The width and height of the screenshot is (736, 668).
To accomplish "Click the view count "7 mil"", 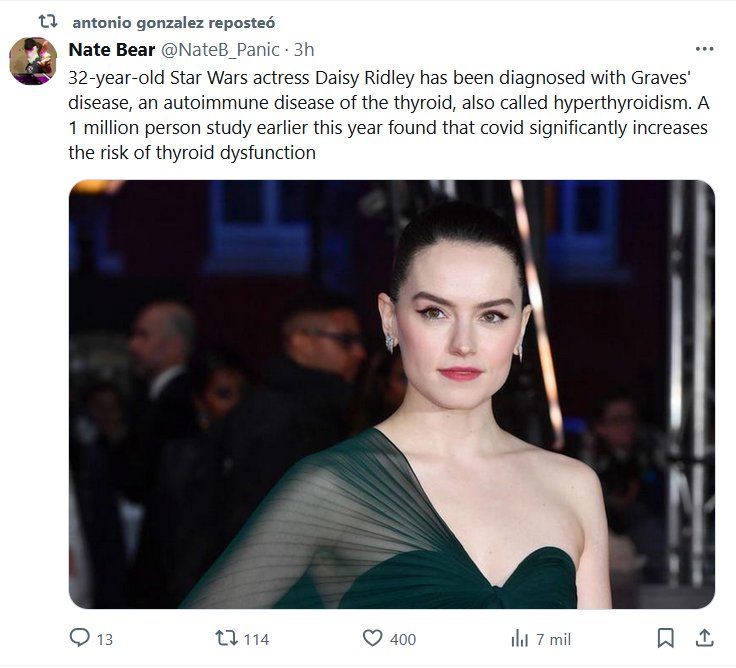I will click(x=553, y=639).
